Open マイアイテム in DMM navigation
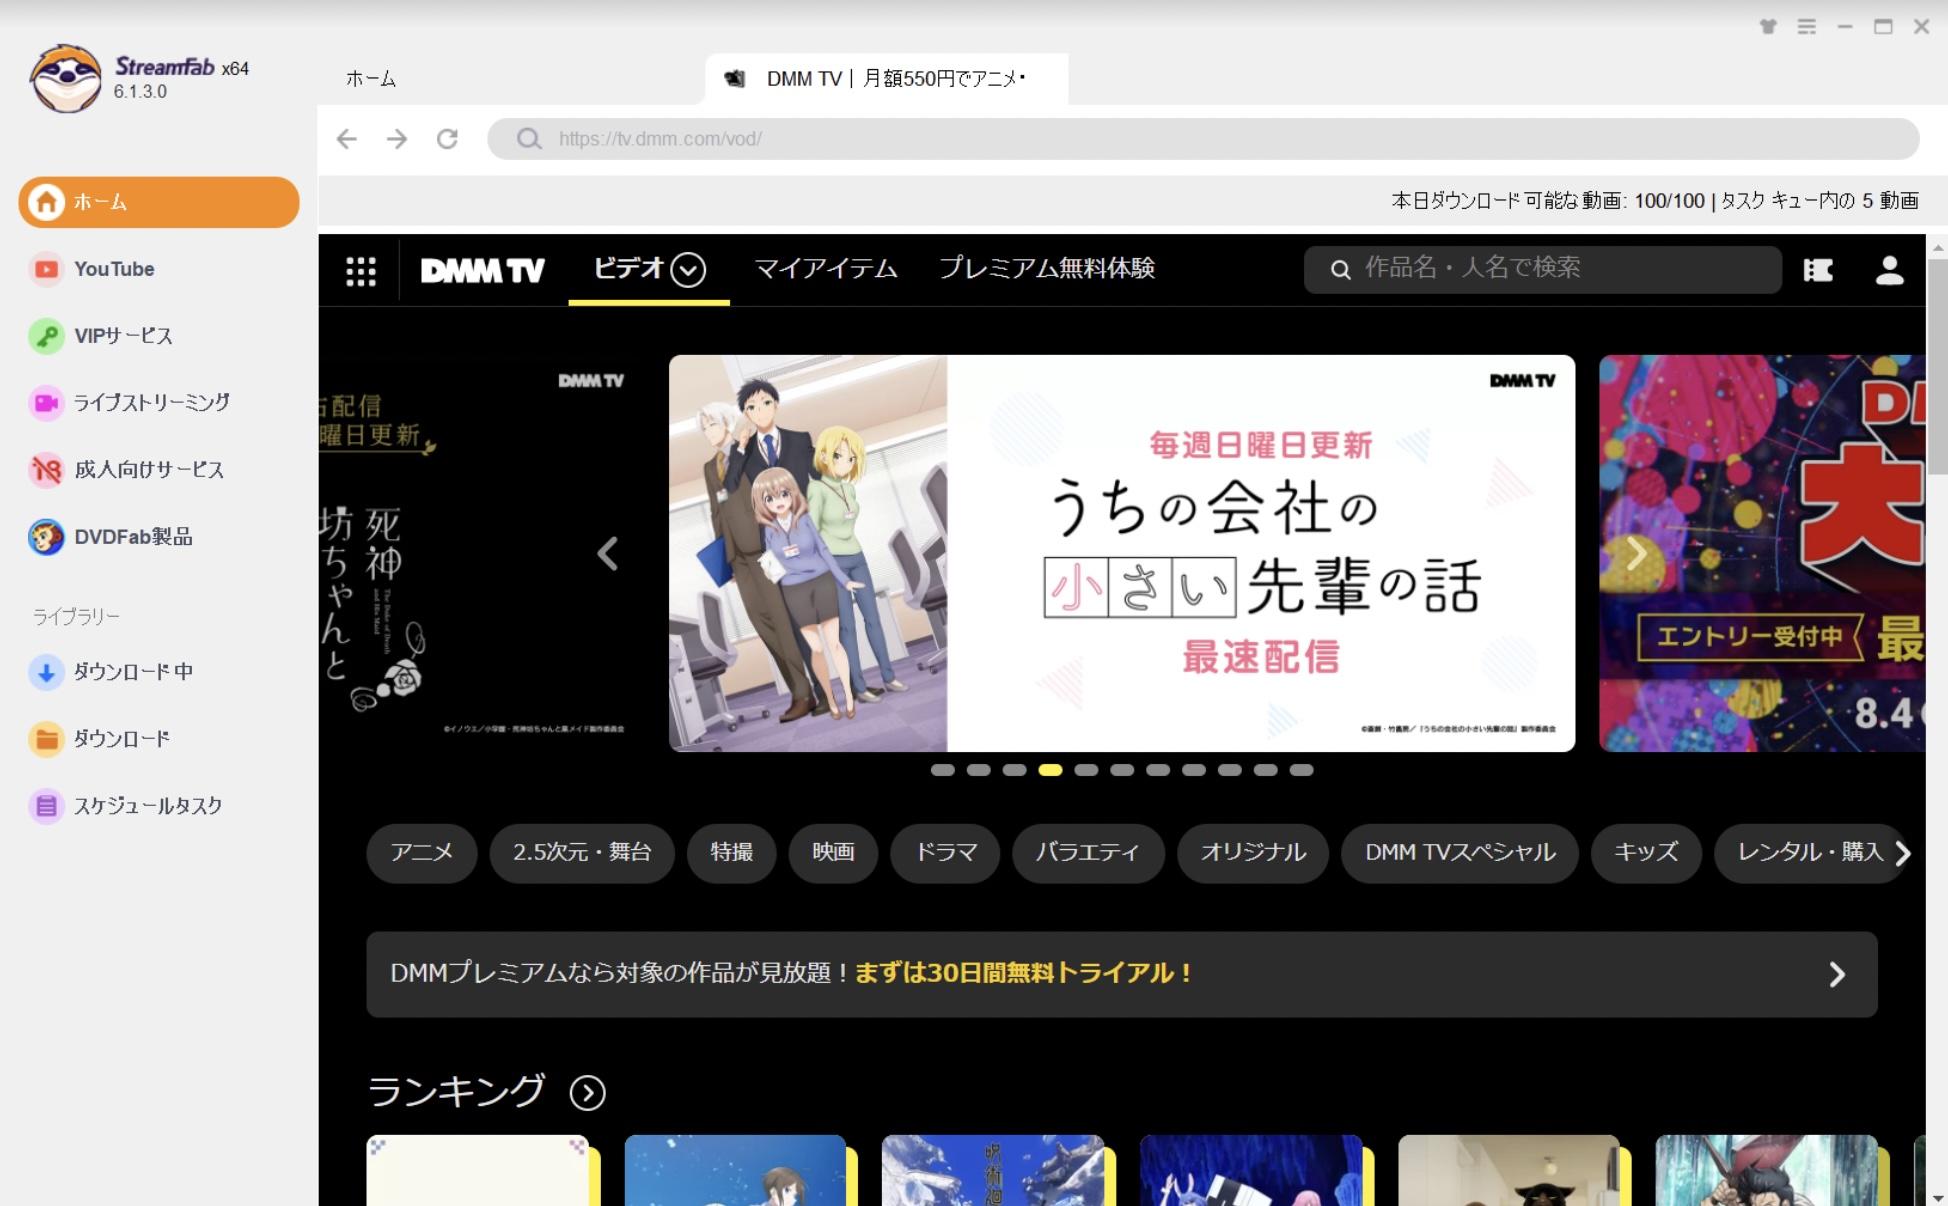This screenshot has width=1948, height=1206. (826, 269)
